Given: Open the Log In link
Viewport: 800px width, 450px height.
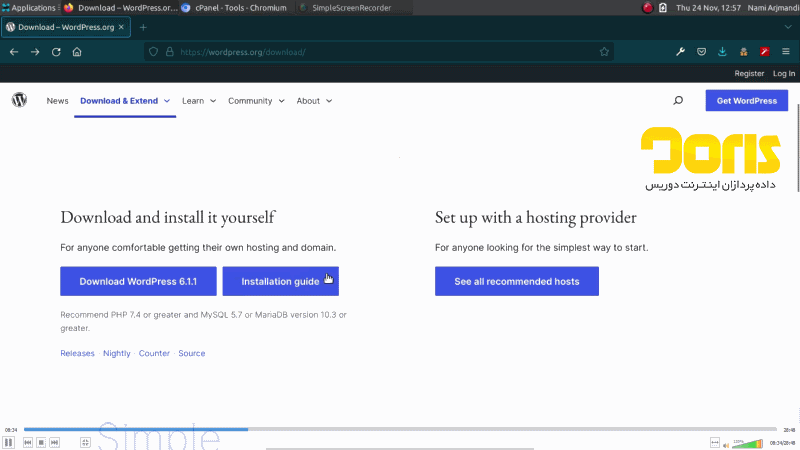Looking at the screenshot, I should click(784, 73).
